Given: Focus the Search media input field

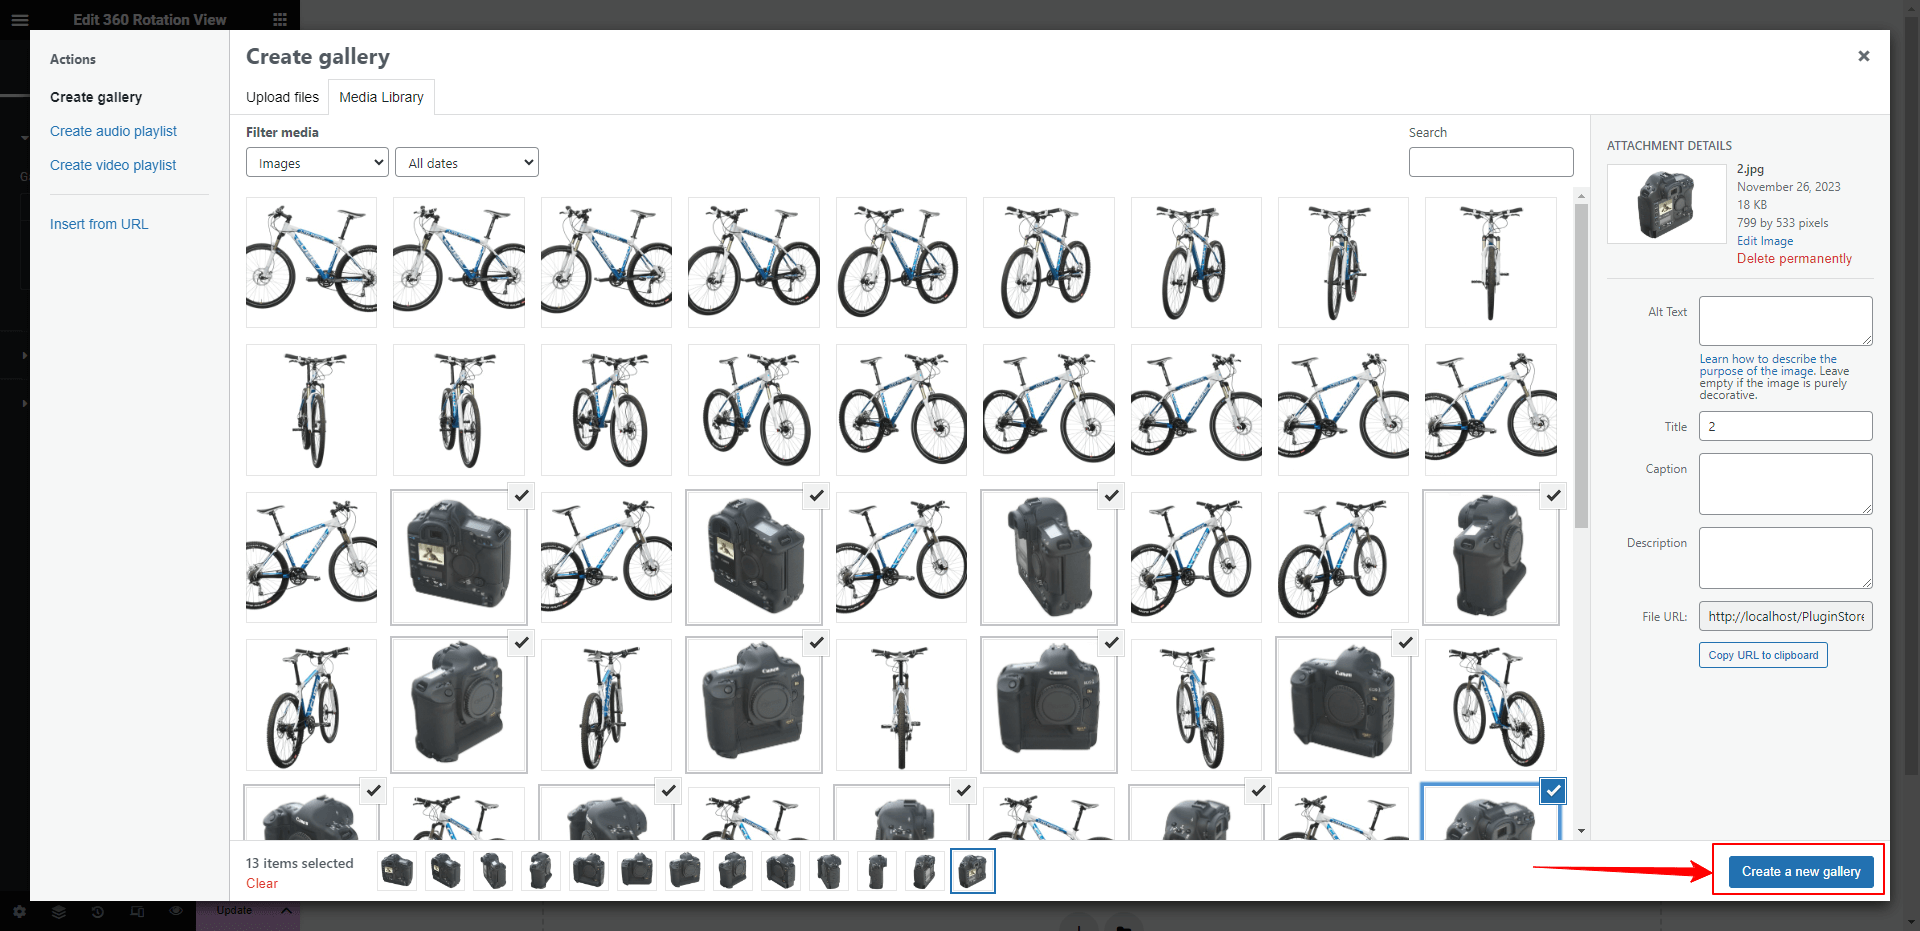Looking at the screenshot, I should [1490, 162].
